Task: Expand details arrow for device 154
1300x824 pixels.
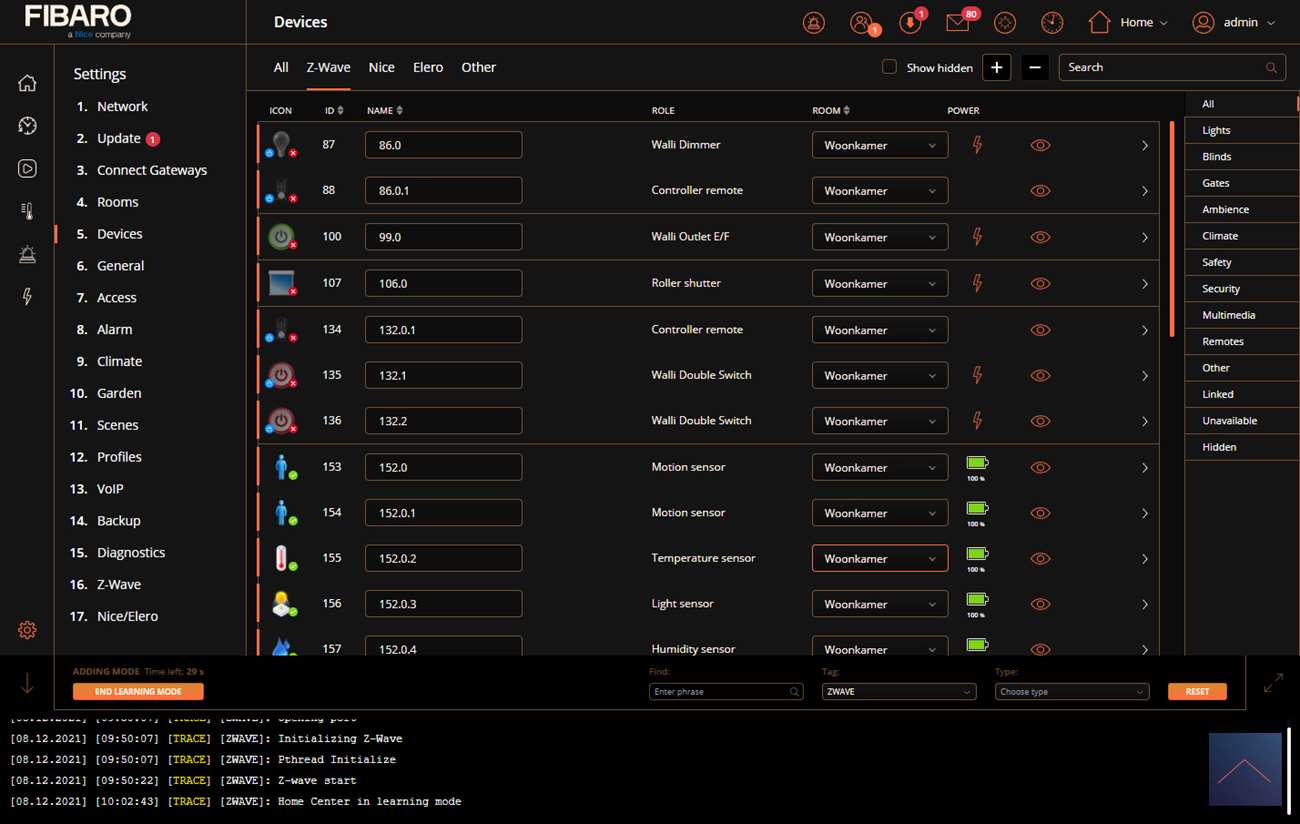Action: [x=1145, y=513]
